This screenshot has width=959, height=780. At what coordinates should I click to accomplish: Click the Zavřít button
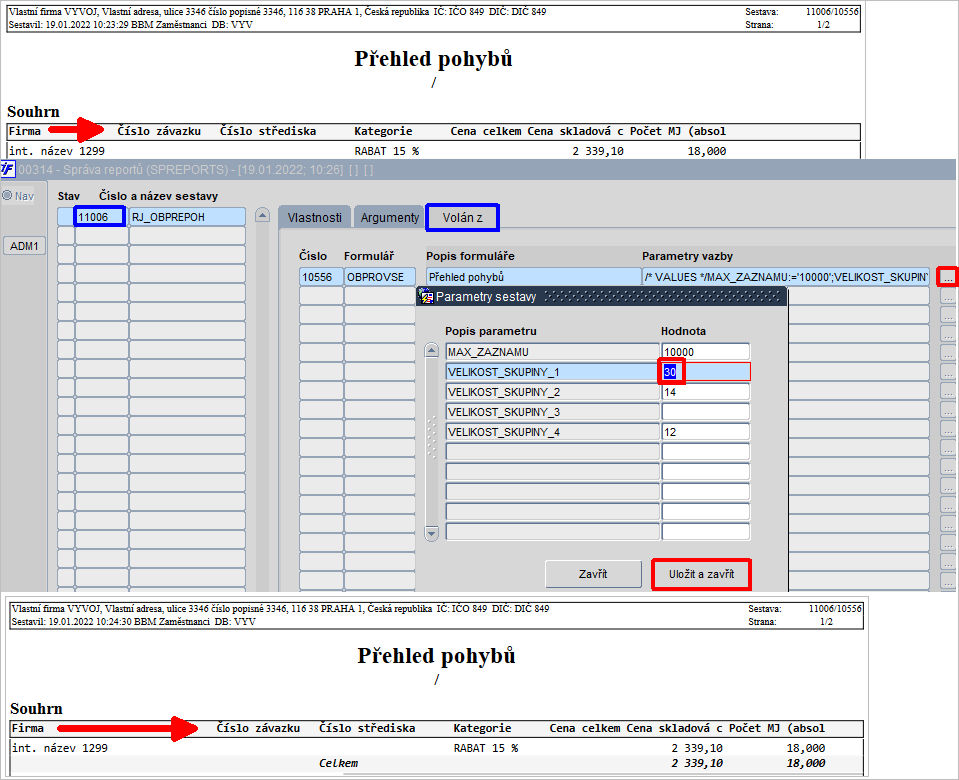593,574
